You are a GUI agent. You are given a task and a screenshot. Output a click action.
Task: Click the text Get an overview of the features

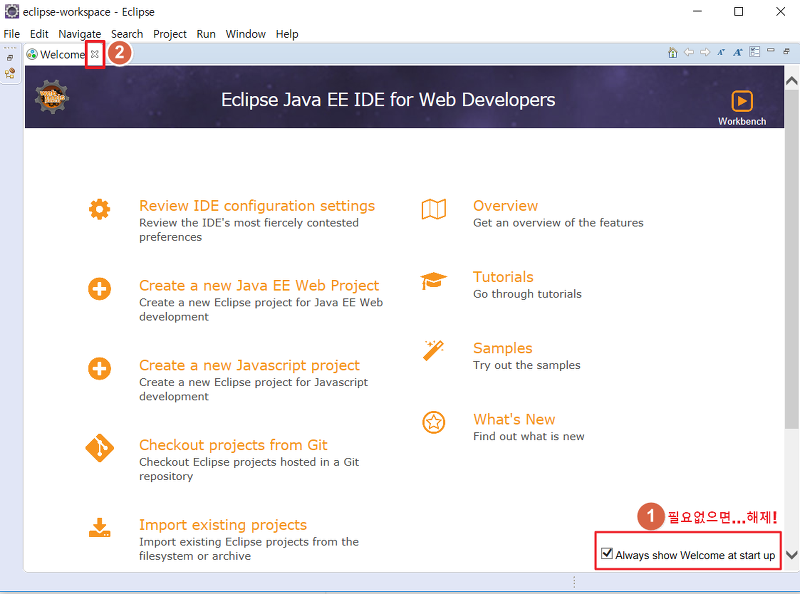(x=558, y=223)
